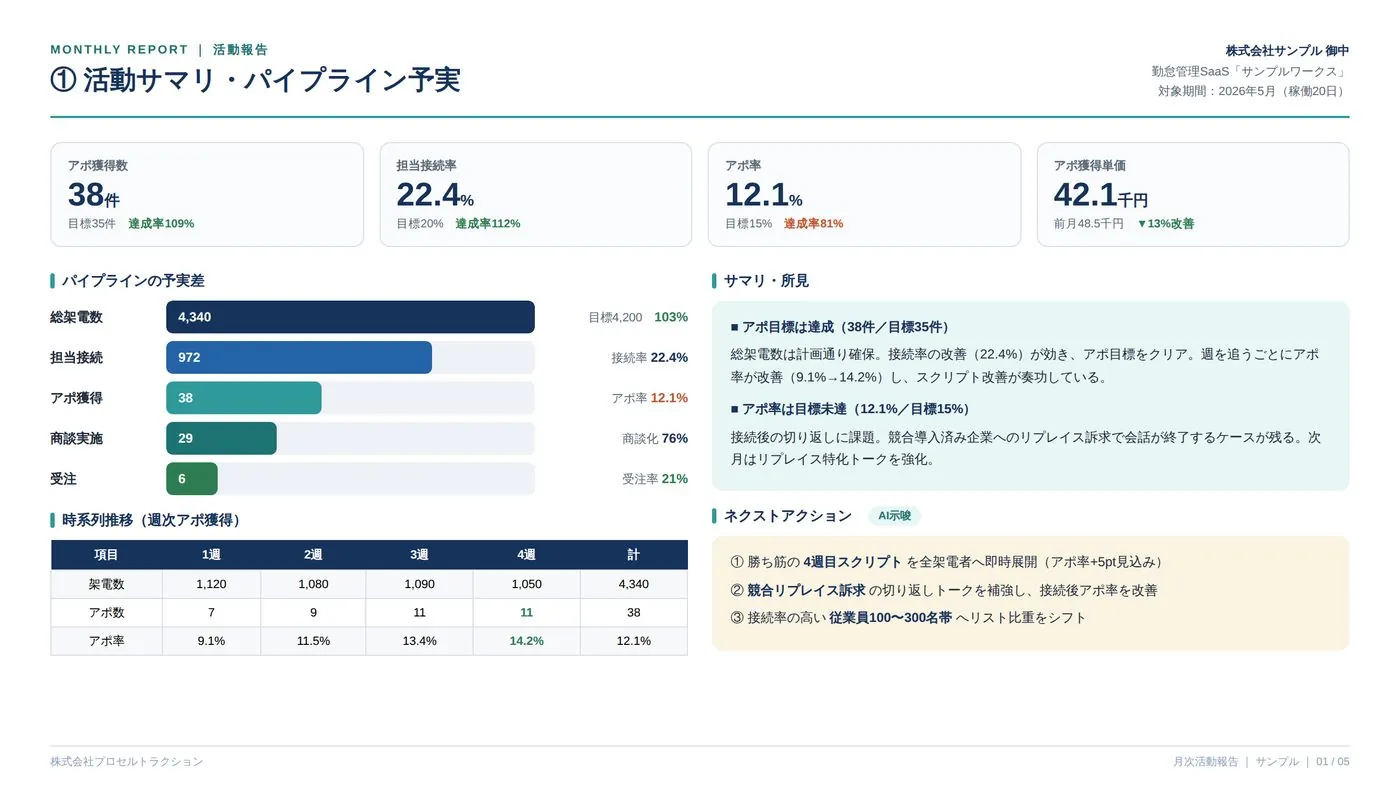Click the 項目 table header
Image resolution: width=1400 pixels, height=787 pixels.
(x=106, y=555)
